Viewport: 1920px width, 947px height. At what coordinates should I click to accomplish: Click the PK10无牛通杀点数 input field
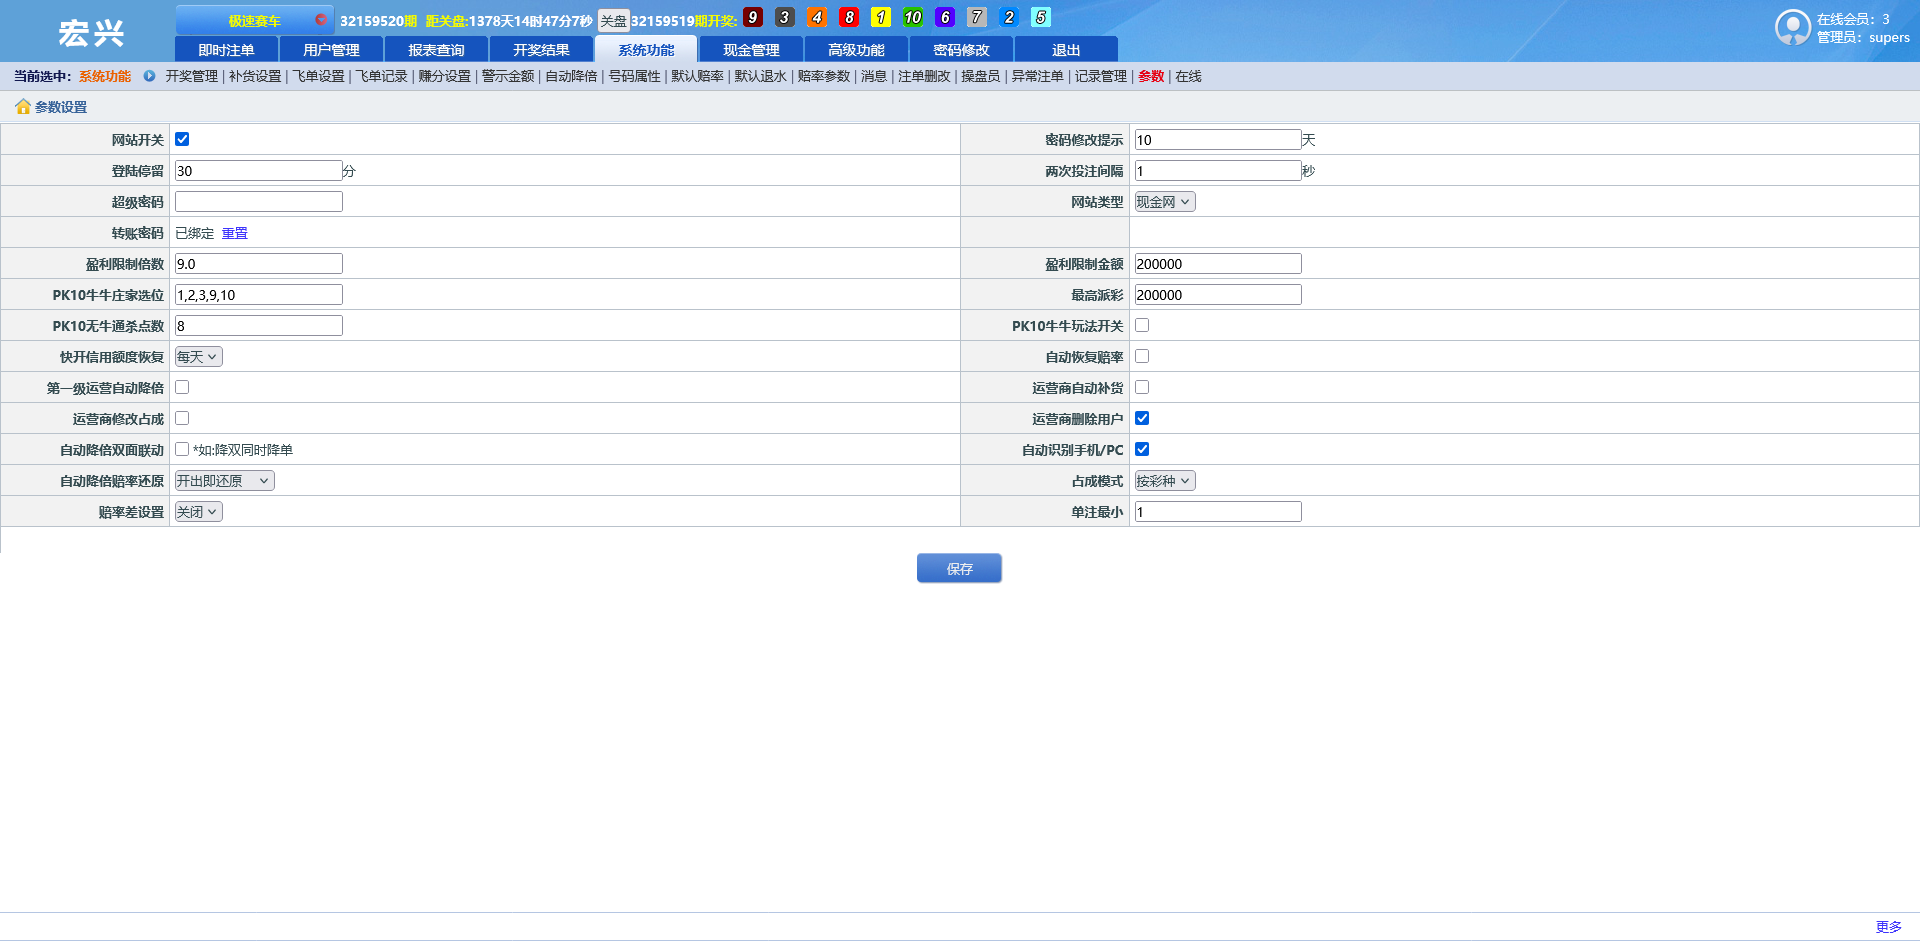[259, 326]
